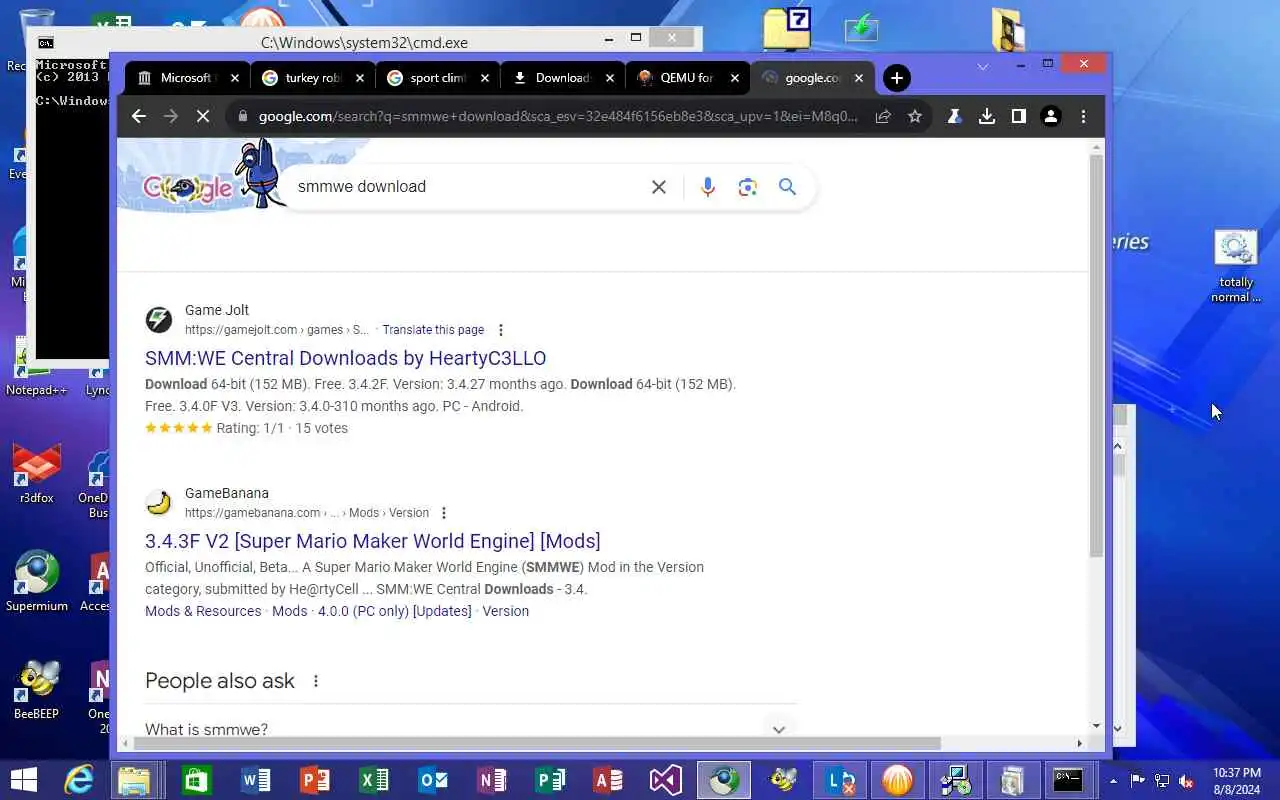Launch Excel from the taskbar
This screenshot has height=800, width=1280.
coord(374,780)
